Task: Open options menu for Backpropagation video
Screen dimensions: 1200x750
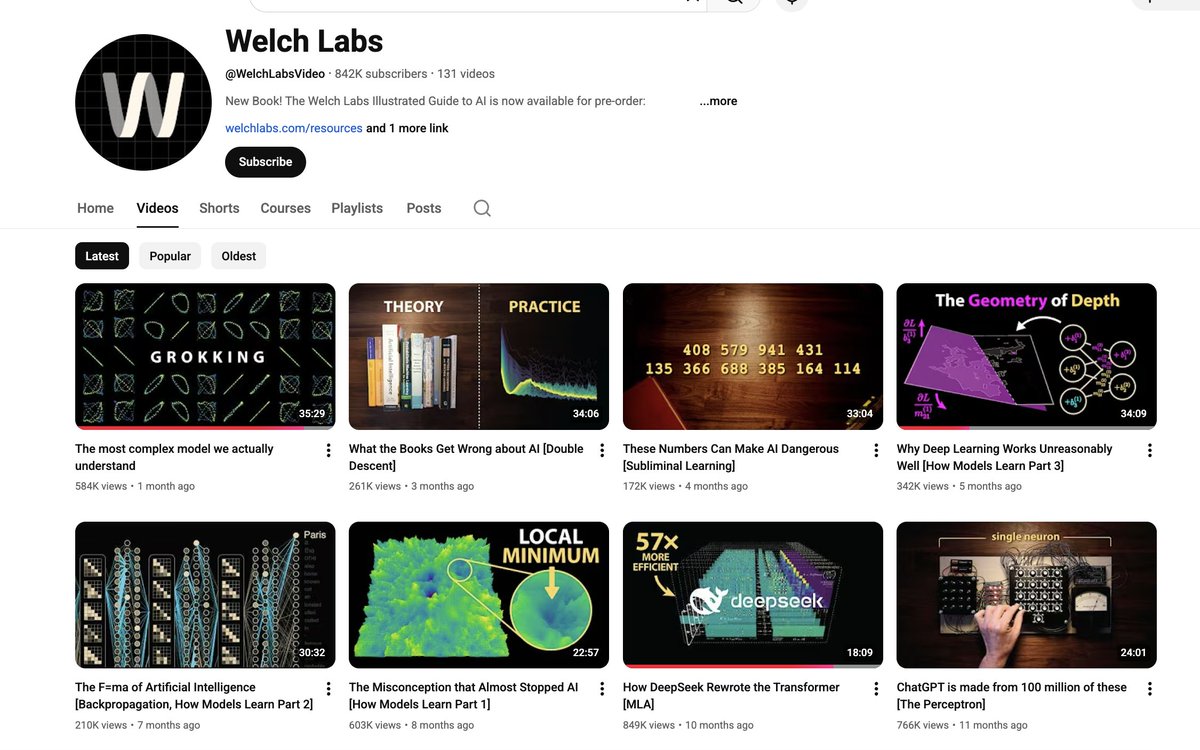Action: click(328, 689)
